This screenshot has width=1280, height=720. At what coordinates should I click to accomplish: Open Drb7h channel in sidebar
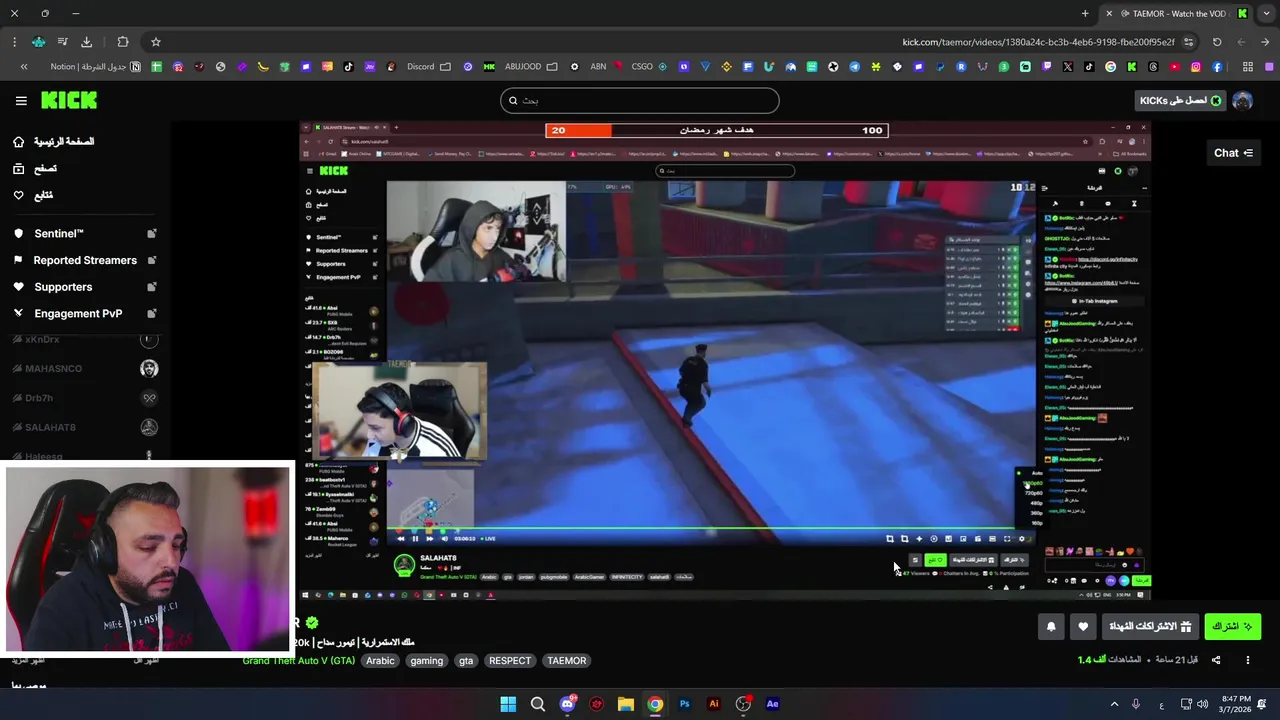[x=85, y=398]
